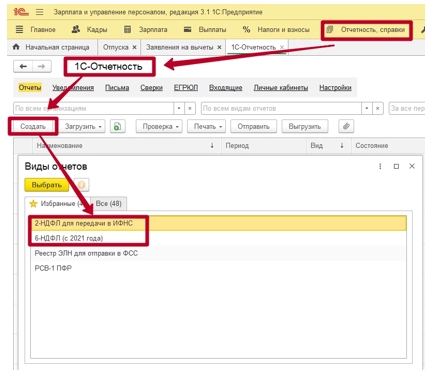Click the Отправить button
Viewport: 429px width, 380px height.
point(253,127)
